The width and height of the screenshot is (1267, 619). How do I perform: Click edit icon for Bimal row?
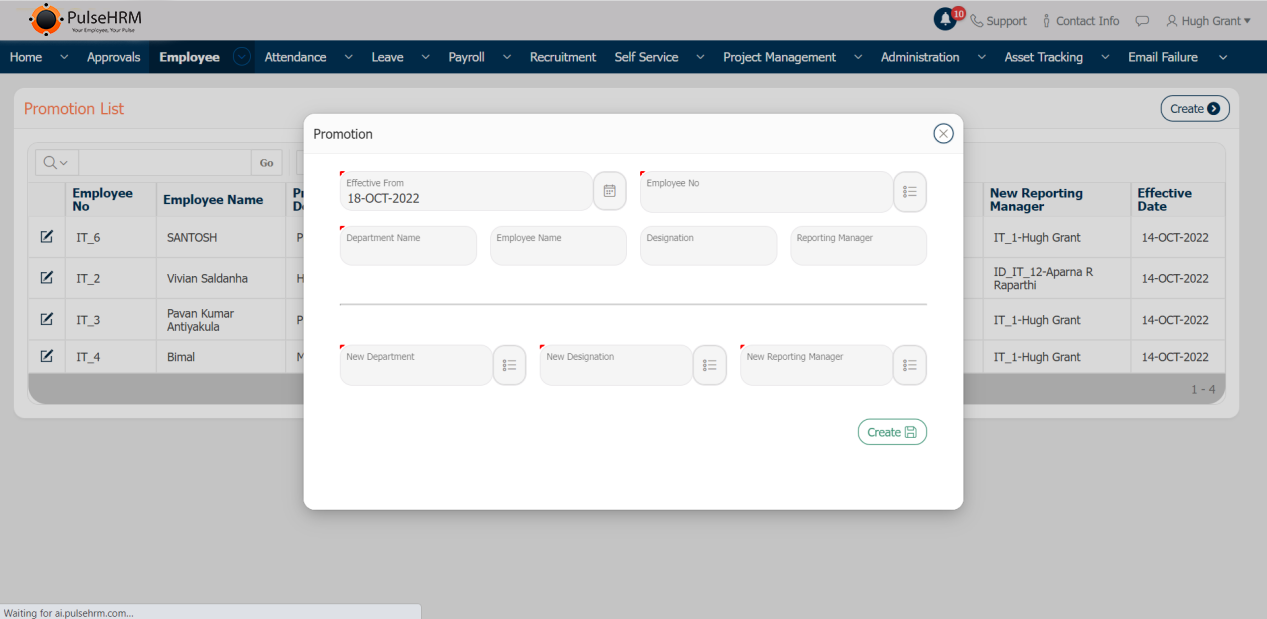pyautogui.click(x=46, y=356)
